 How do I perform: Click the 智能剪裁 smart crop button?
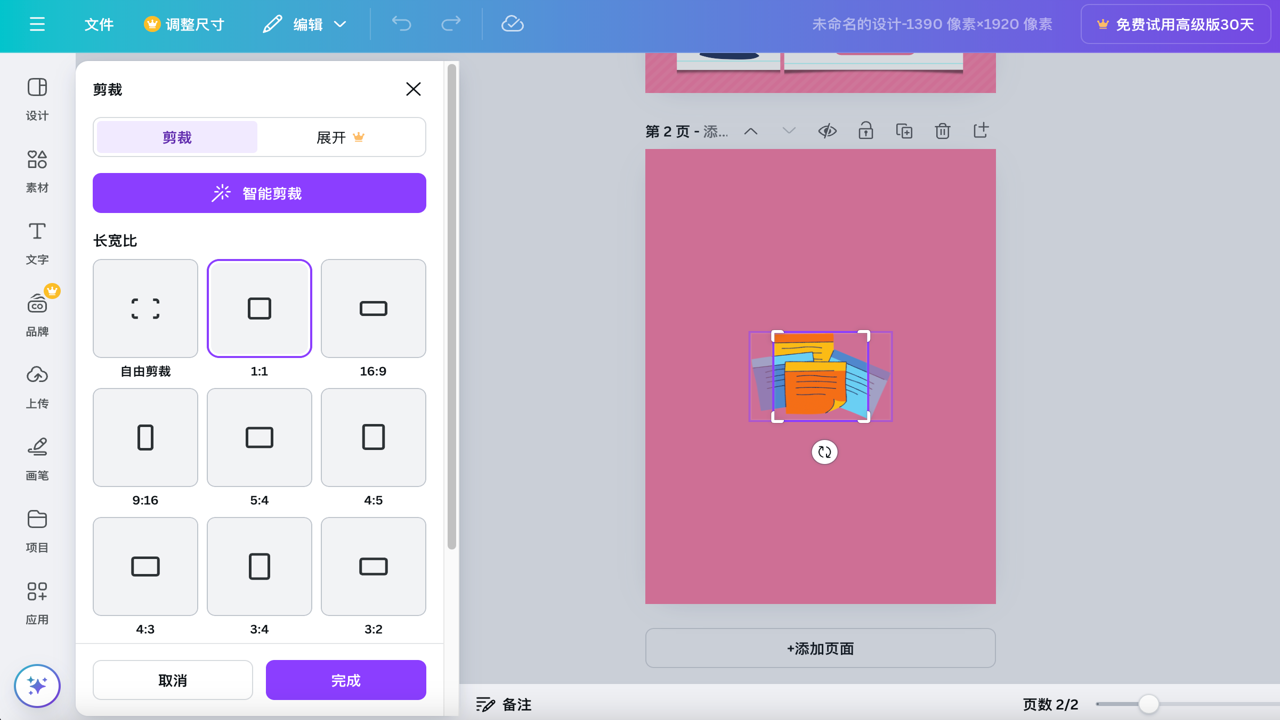pyautogui.click(x=259, y=193)
